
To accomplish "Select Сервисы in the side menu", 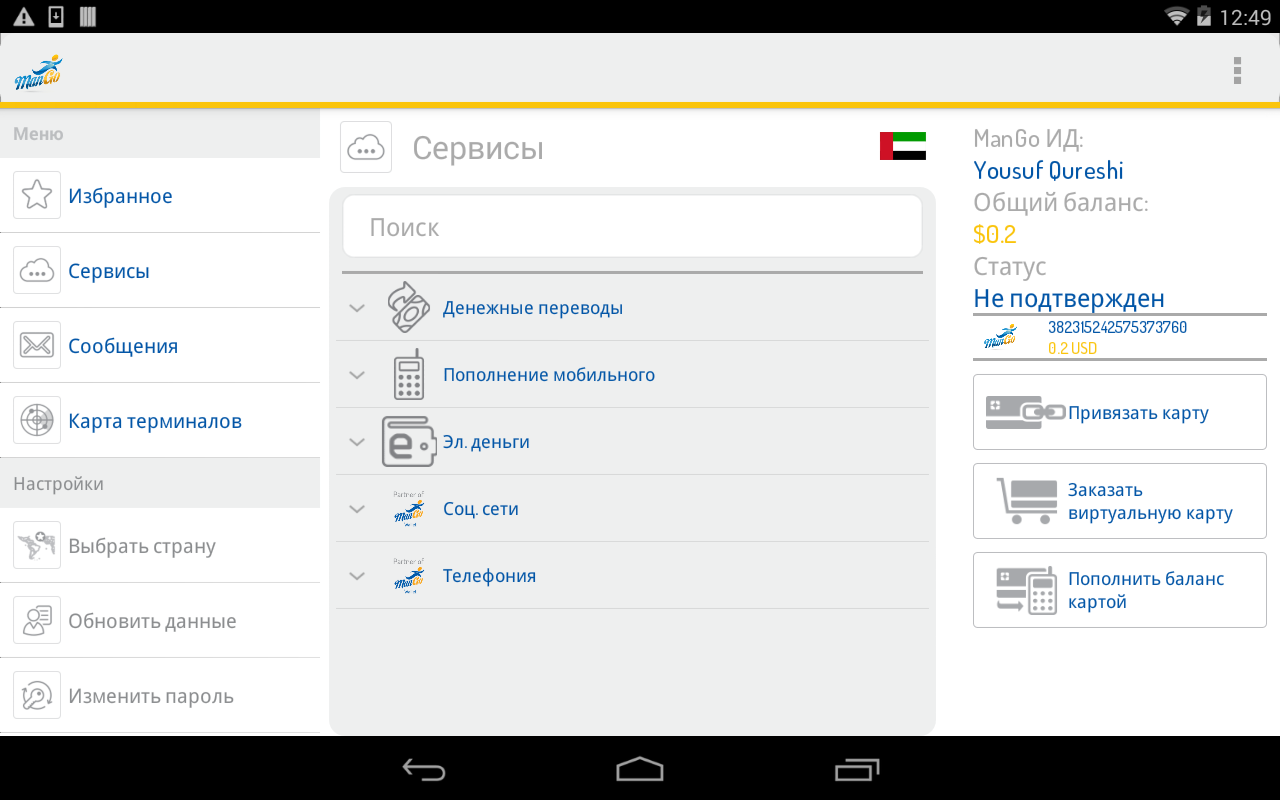I will coord(160,270).
